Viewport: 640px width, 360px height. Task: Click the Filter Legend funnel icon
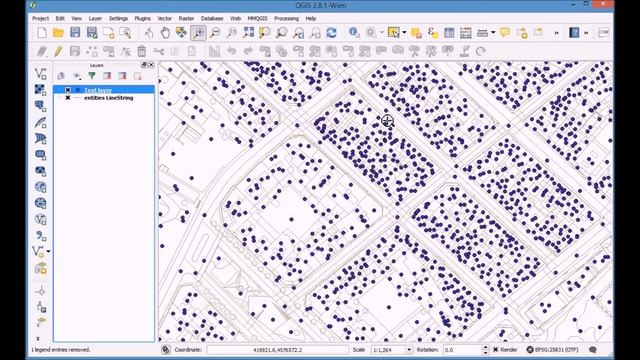point(92,76)
